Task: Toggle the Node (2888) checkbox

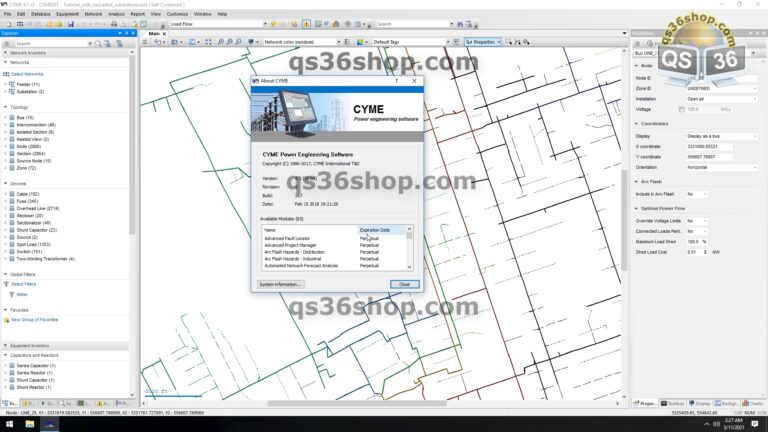Action: click(12, 146)
